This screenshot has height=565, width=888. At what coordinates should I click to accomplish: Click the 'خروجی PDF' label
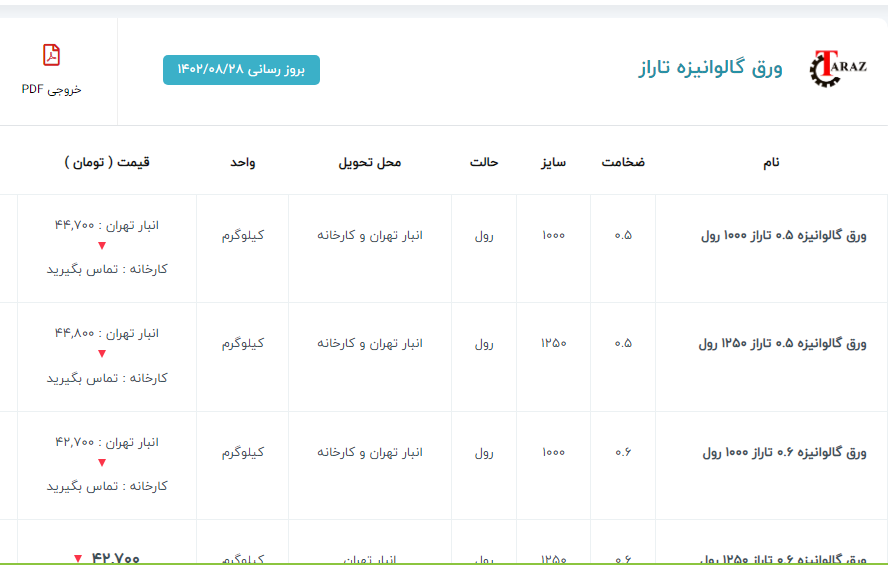(x=51, y=89)
